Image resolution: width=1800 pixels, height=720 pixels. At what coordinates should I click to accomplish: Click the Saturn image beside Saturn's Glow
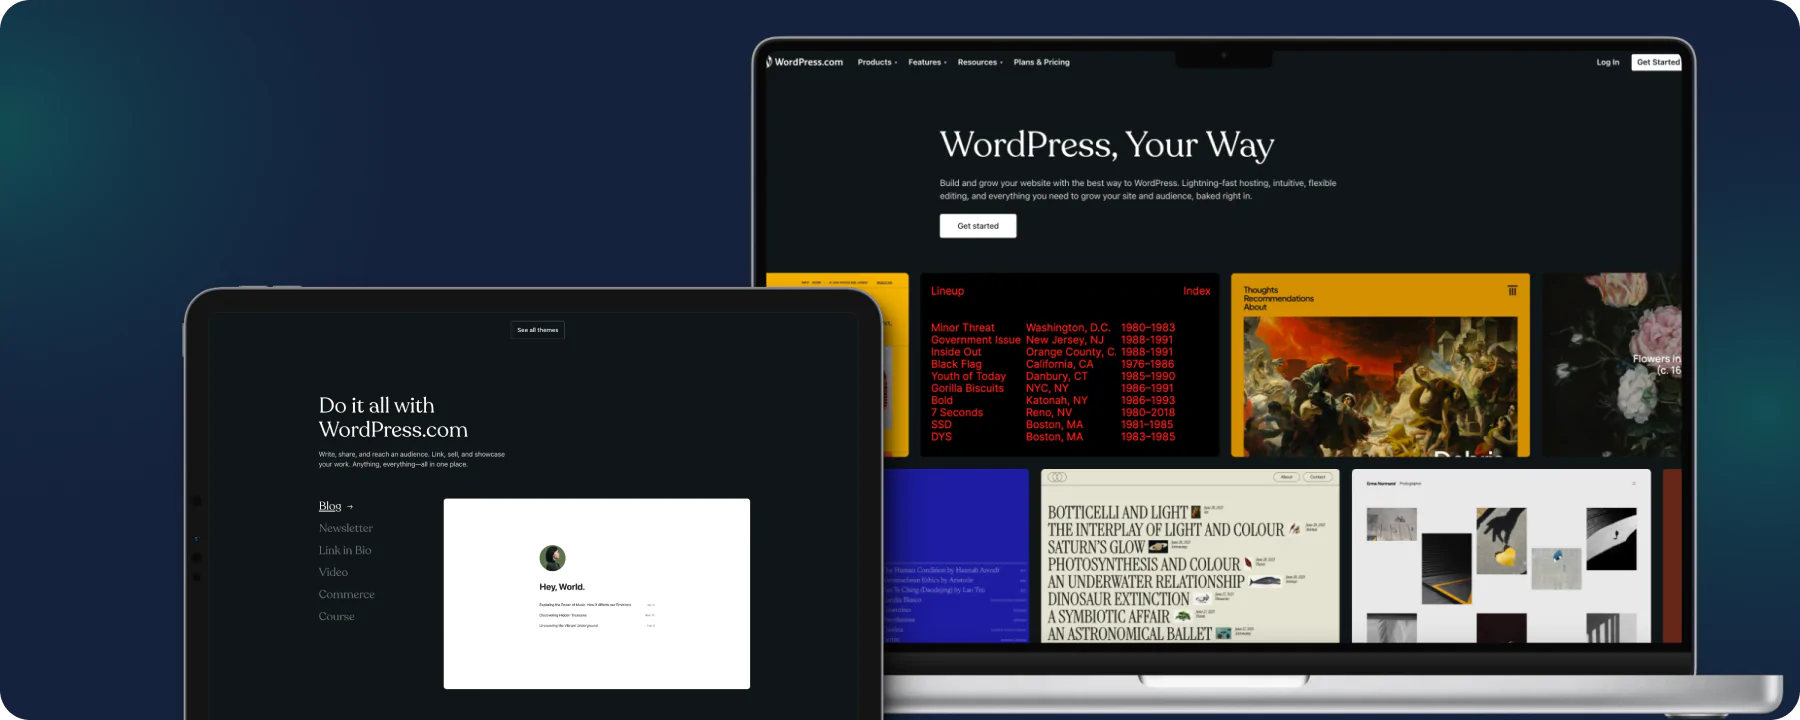tap(1158, 547)
